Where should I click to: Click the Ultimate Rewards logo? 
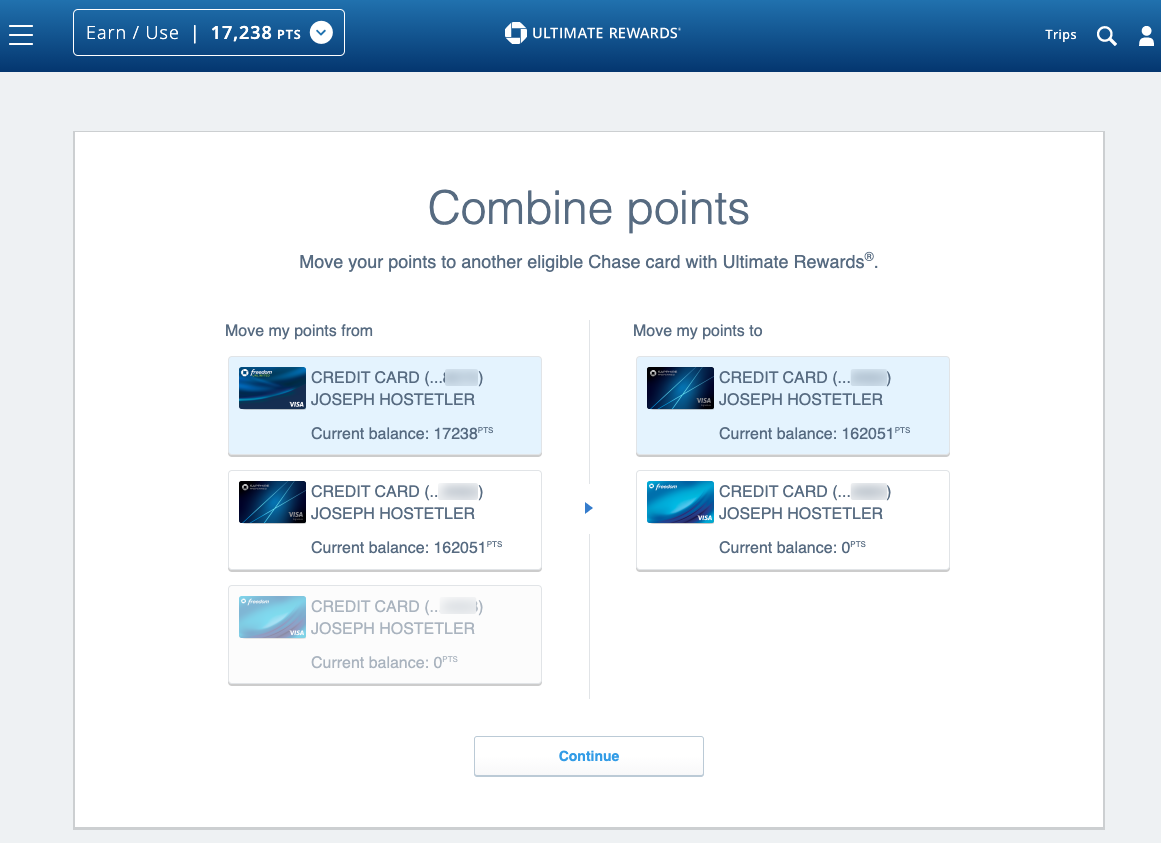[592, 33]
